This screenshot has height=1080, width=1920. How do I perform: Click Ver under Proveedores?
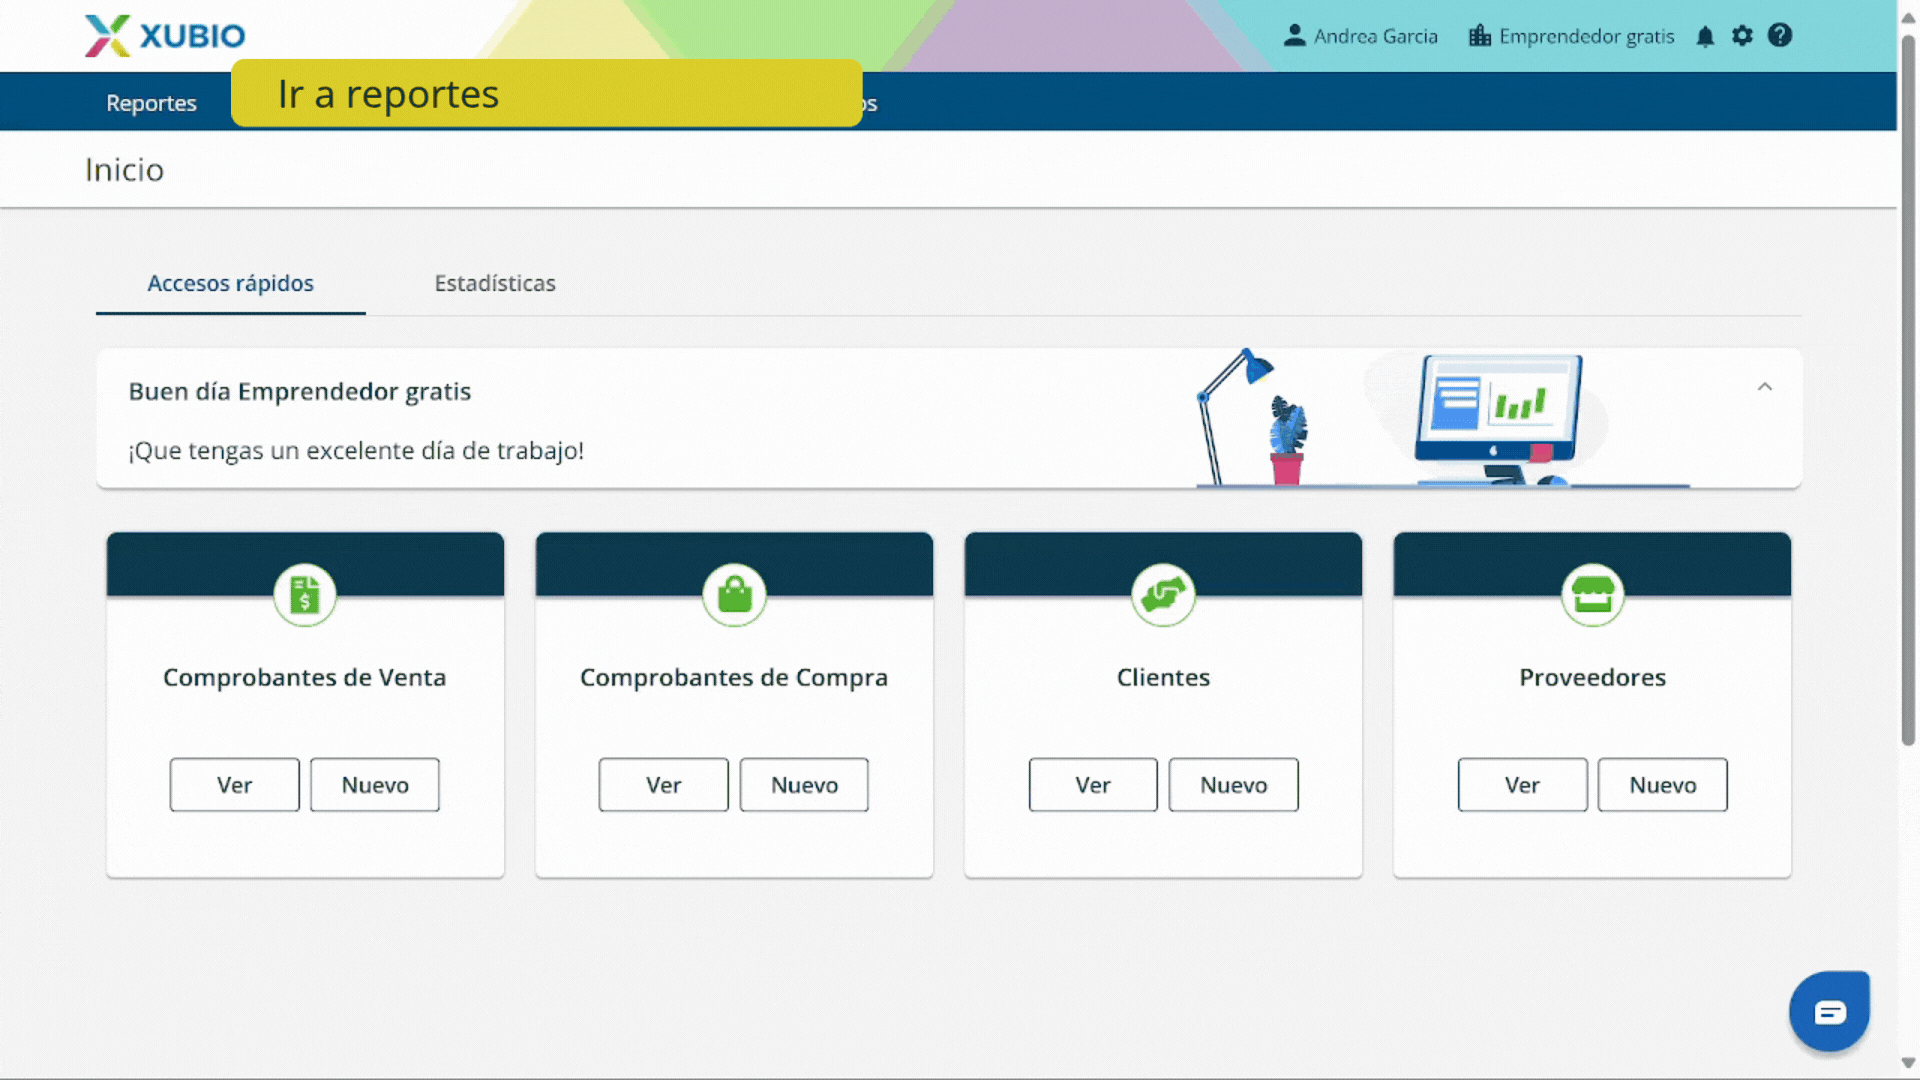(1522, 785)
